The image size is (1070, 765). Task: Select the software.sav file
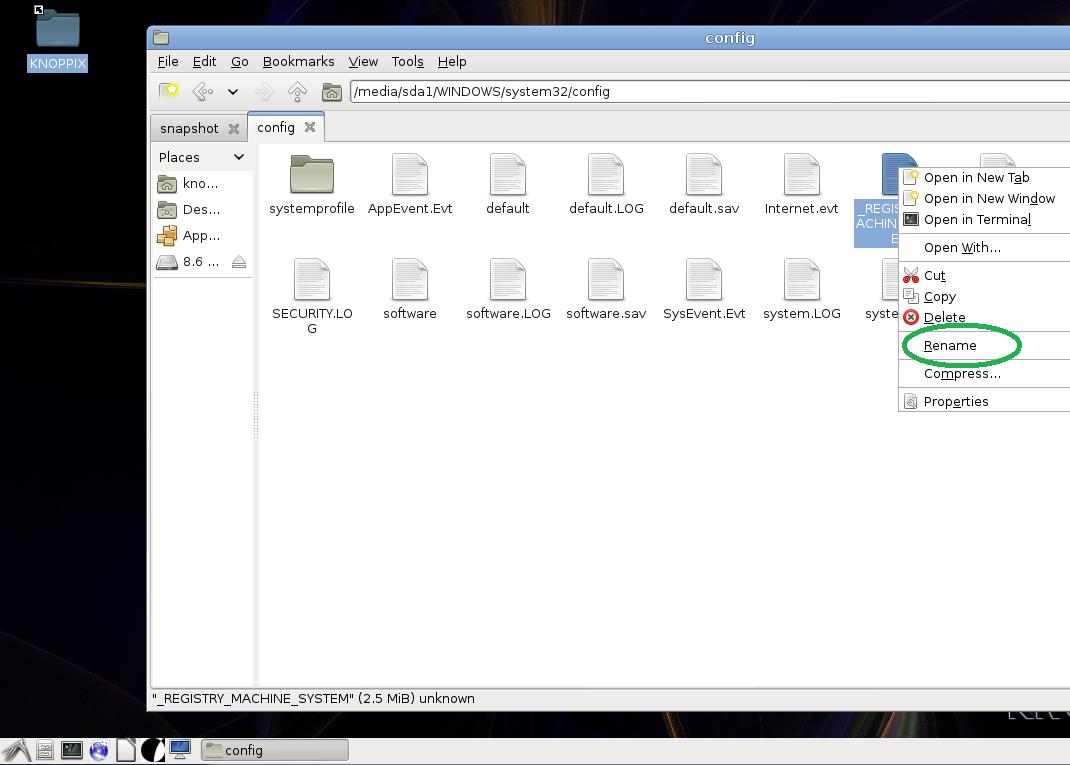click(606, 290)
